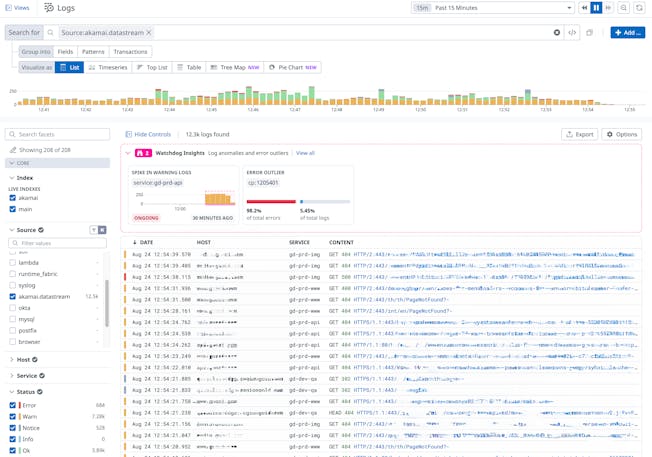The image size is (652, 457).
Task: Click Hide Controls link
Action: coord(148,134)
